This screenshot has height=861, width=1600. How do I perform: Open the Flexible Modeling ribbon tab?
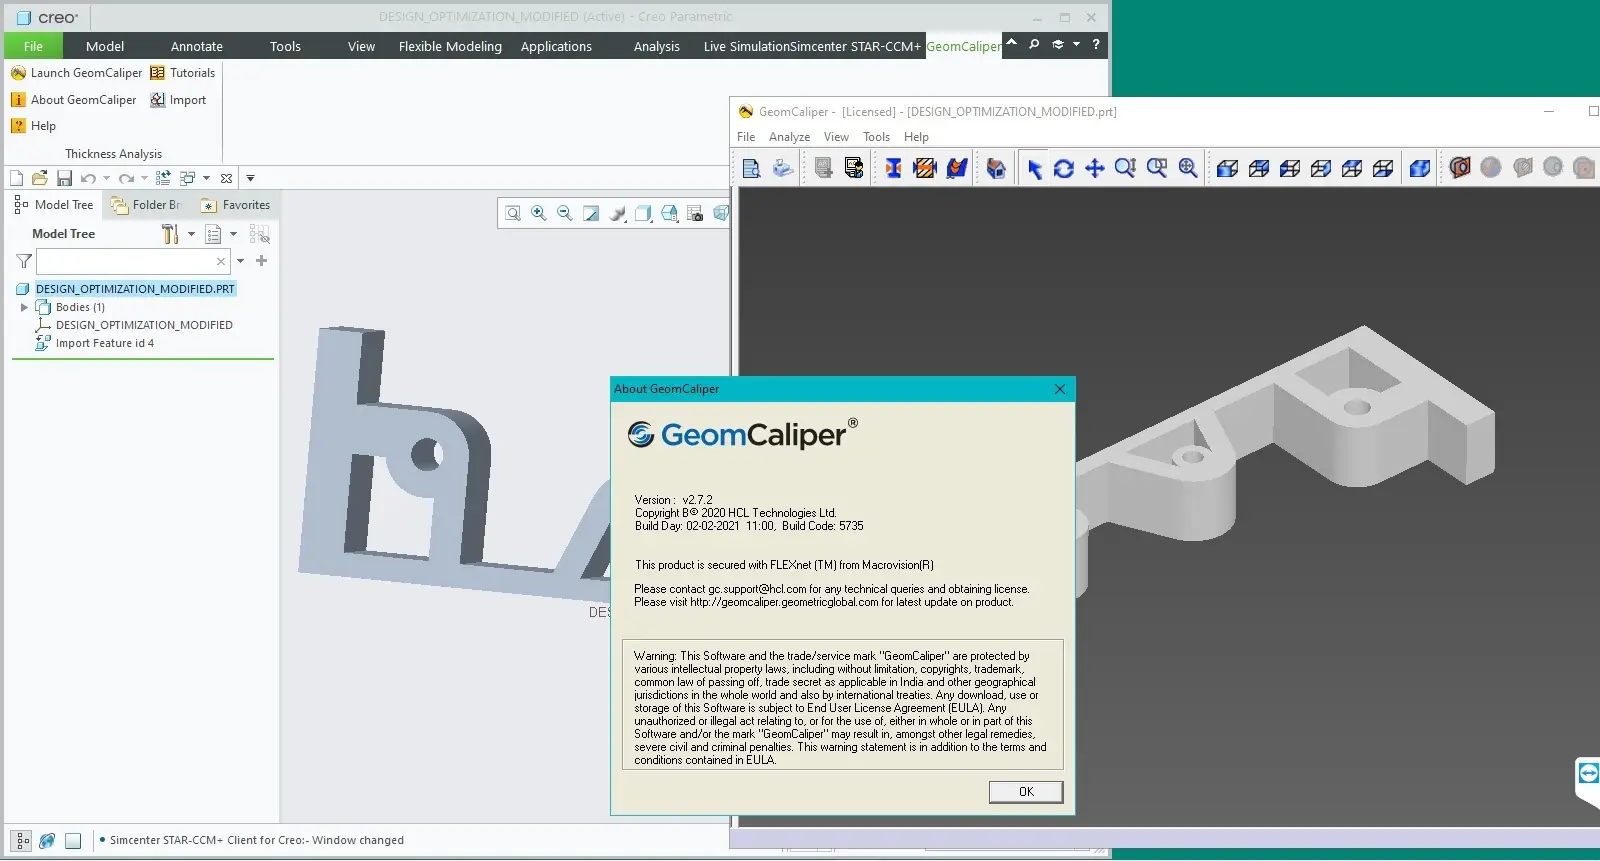point(450,46)
